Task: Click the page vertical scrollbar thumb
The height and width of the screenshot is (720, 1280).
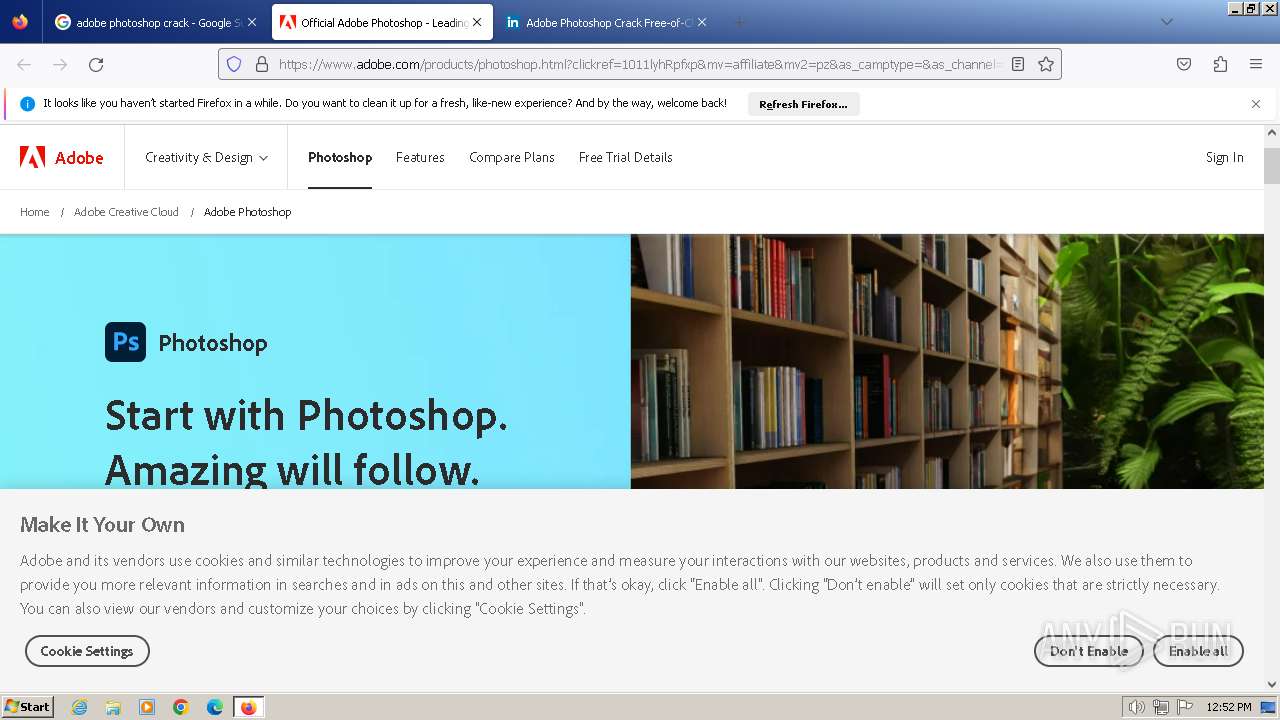Action: pos(1272,166)
